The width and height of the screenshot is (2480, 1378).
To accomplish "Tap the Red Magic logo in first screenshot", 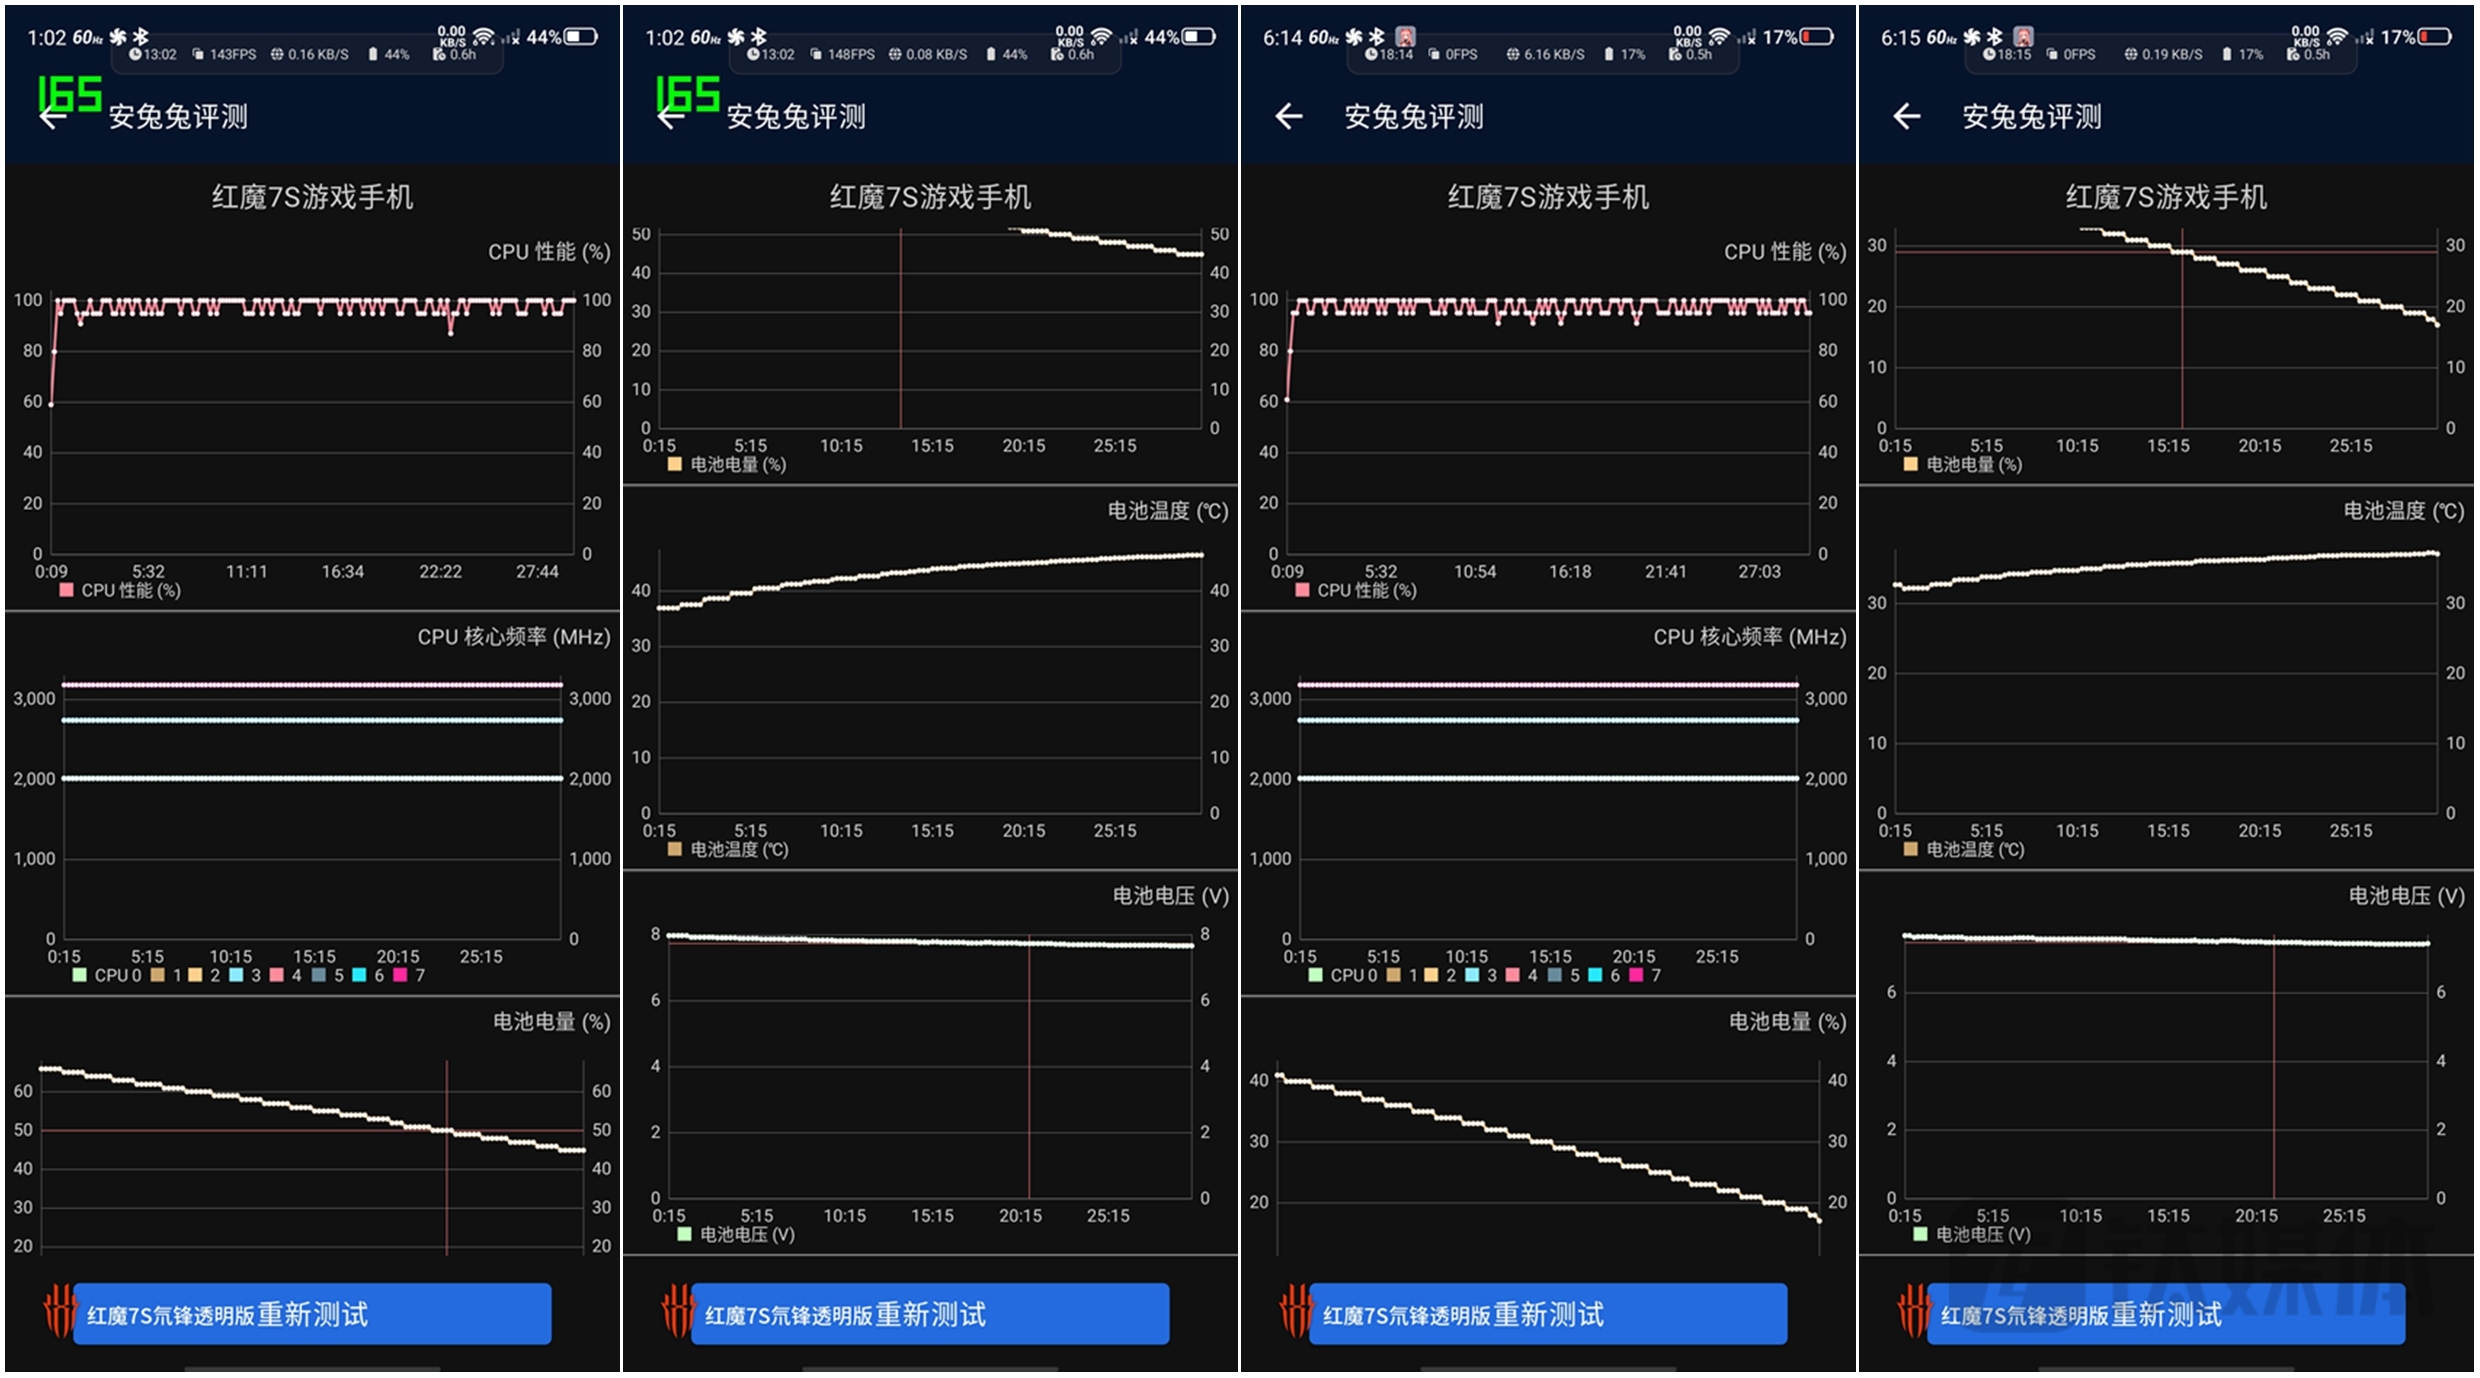I will 60,1312.
